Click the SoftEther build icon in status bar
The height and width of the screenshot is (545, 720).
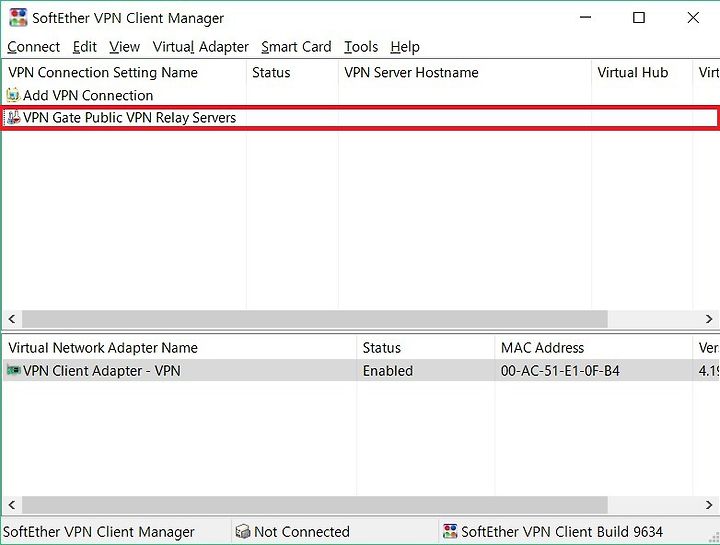pyautogui.click(x=450, y=532)
